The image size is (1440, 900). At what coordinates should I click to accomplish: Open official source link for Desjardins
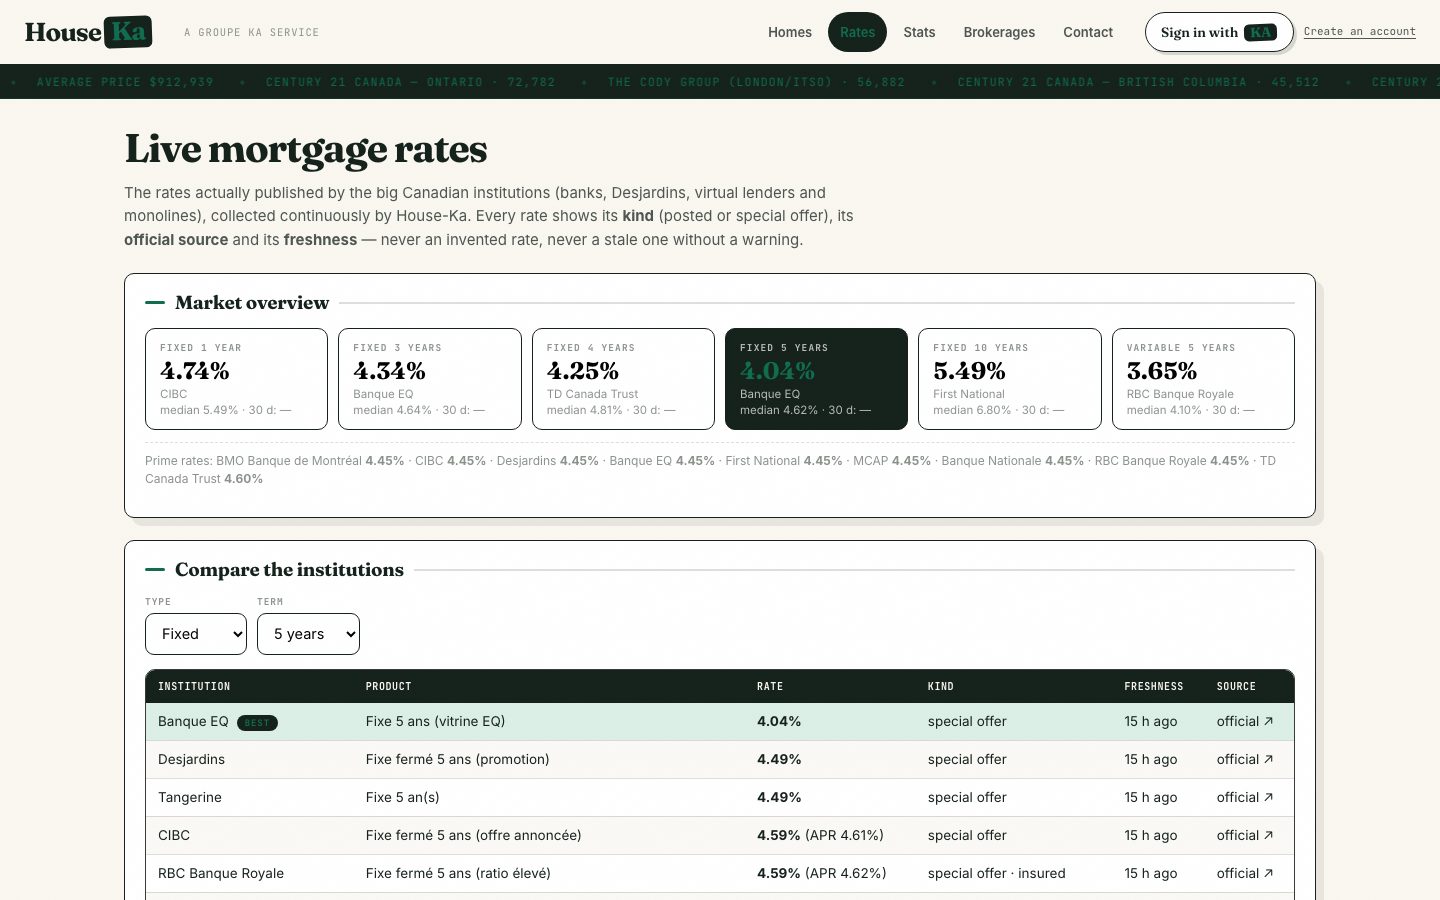tap(1245, 759)
